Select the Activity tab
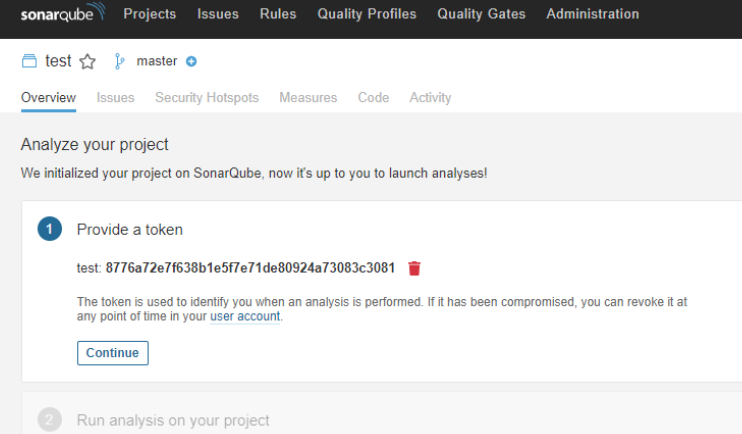742x434 pixels. click(430, 97)
